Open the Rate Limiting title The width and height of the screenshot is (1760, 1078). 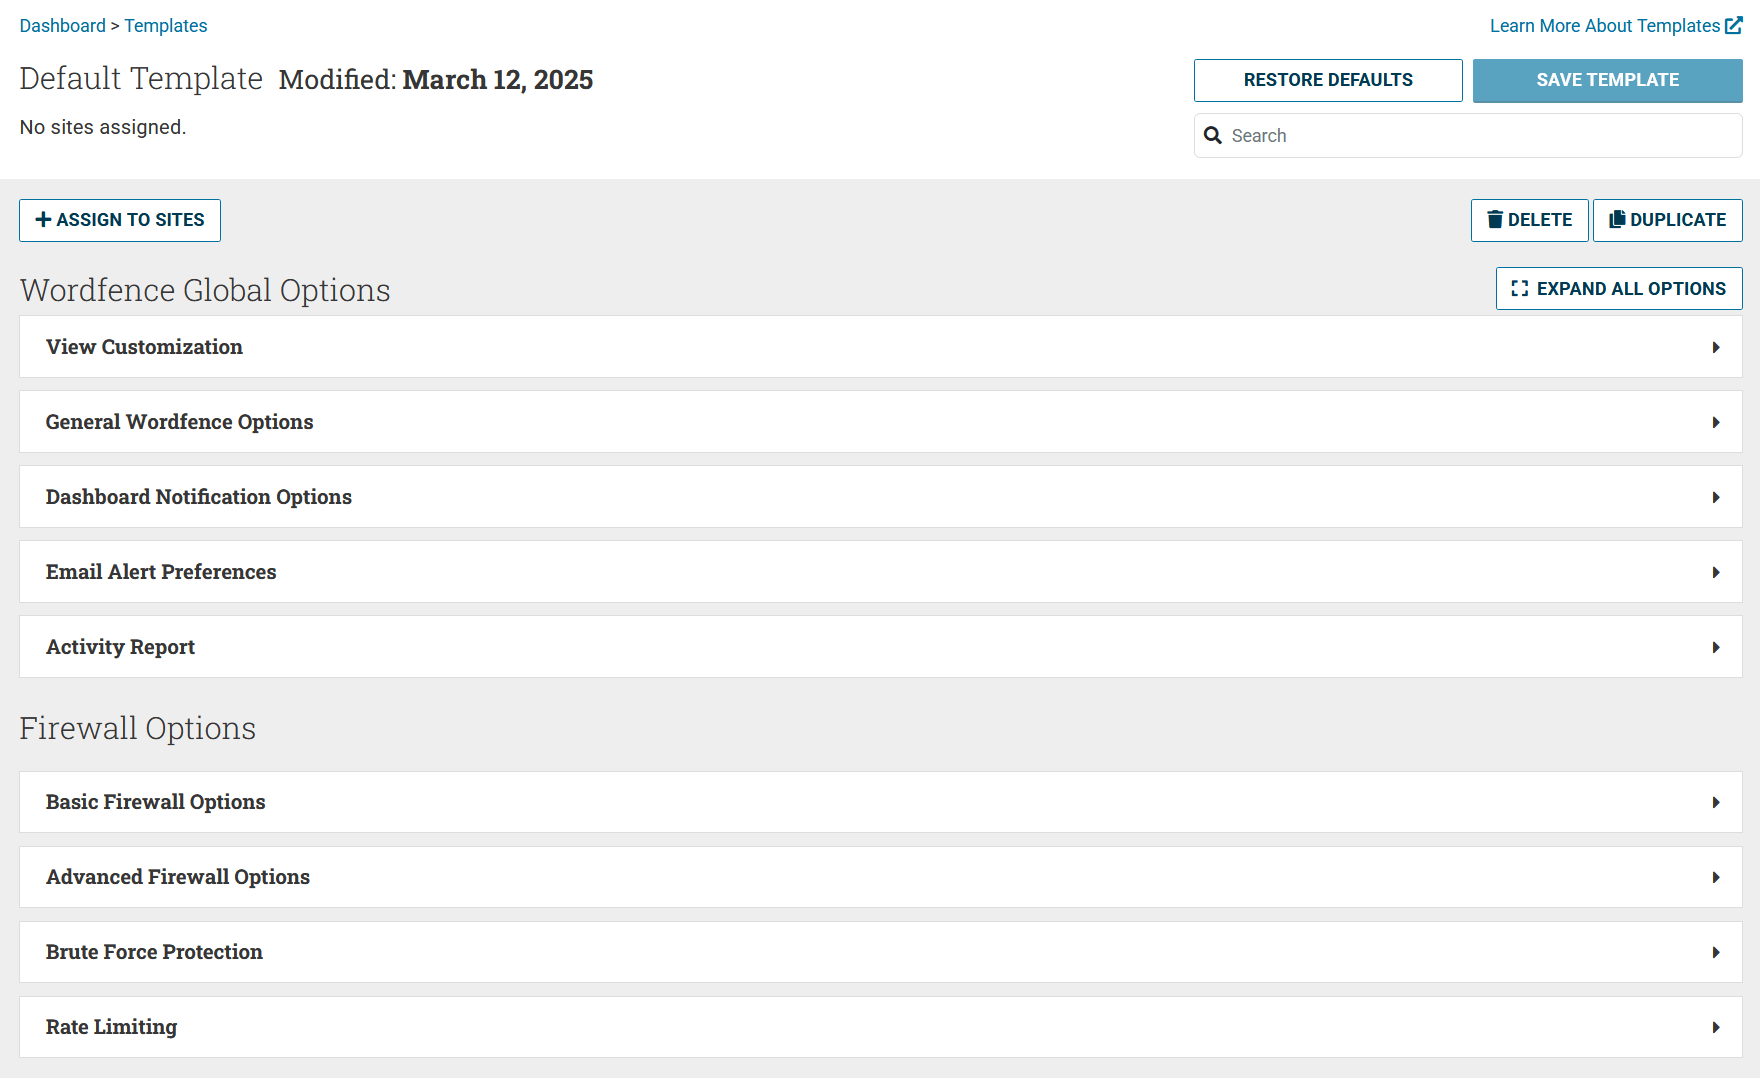[x=111, y=1027]
